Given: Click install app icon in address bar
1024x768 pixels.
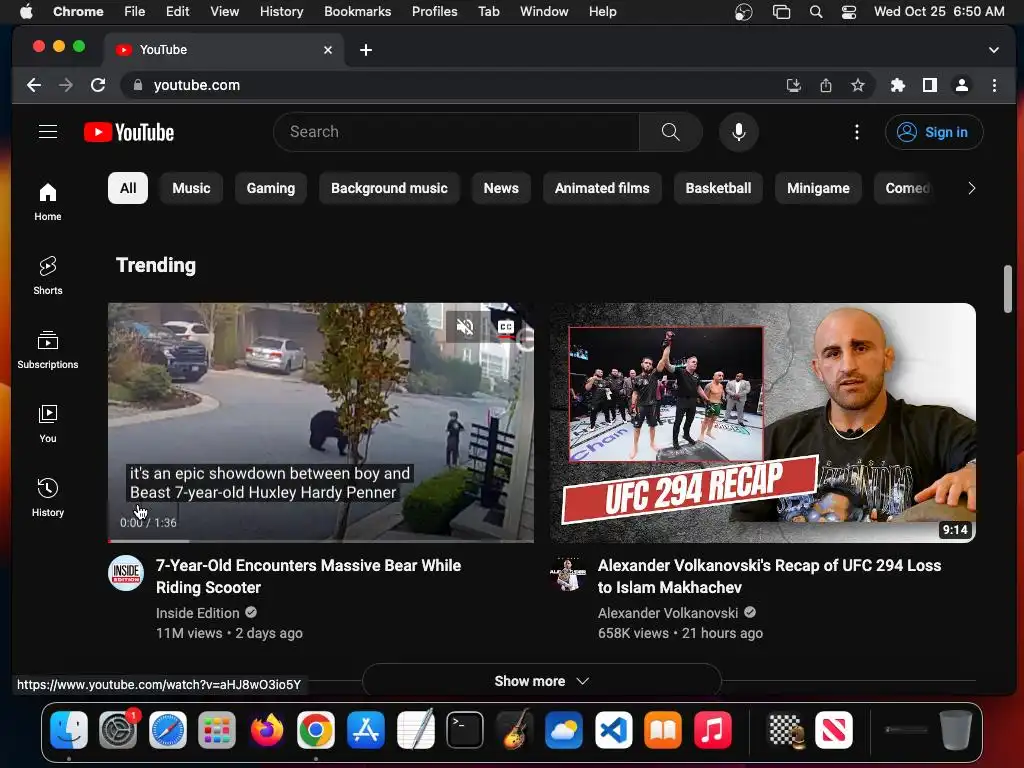Looking at the screenshot, I should [x=793, y=85].
